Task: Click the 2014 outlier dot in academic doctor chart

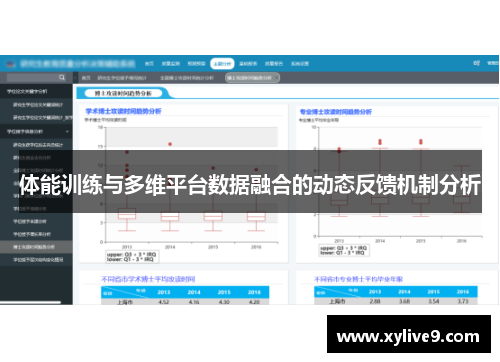Action: pyautogui.click(x=170, y=144)
